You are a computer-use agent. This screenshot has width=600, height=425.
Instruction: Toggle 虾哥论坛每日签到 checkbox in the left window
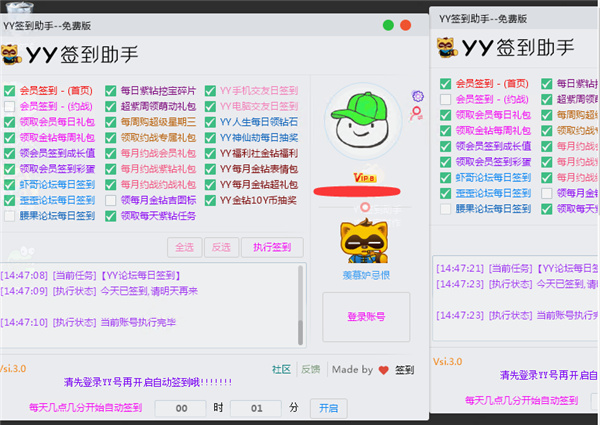(10, 185)
